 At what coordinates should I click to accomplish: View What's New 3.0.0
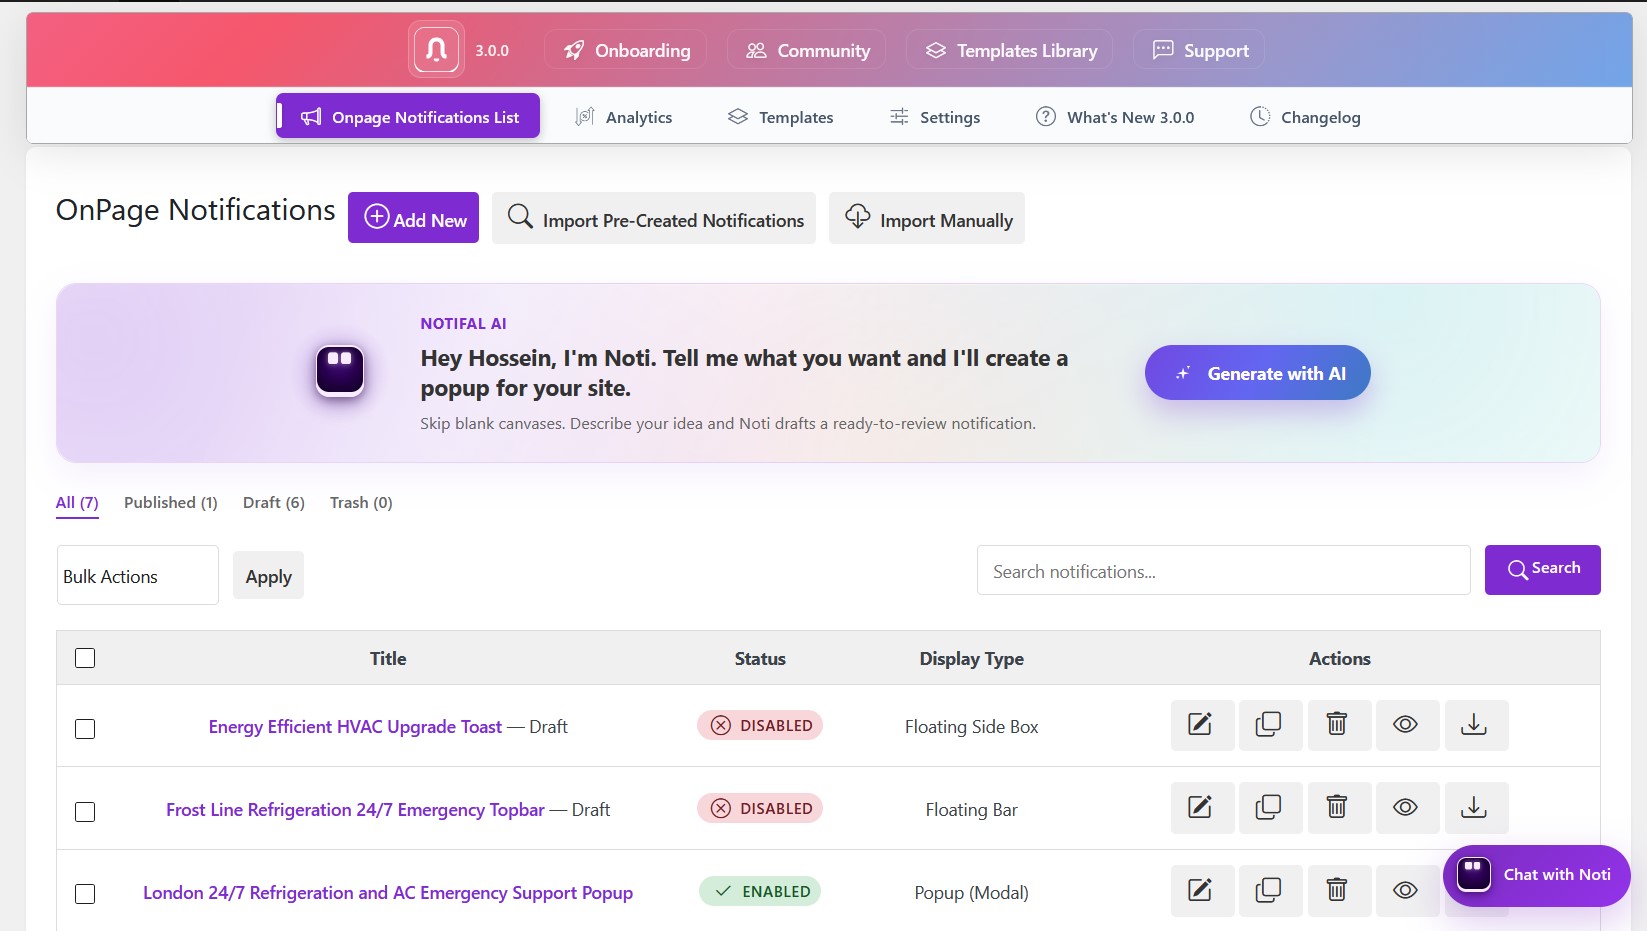[x=1115, y=117]
